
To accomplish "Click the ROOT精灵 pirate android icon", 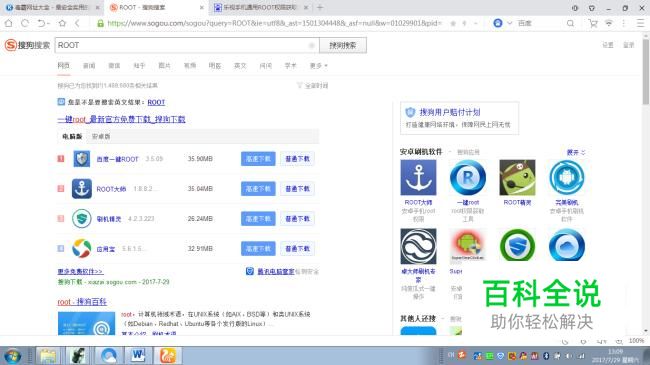I will [x=517, y=178].
